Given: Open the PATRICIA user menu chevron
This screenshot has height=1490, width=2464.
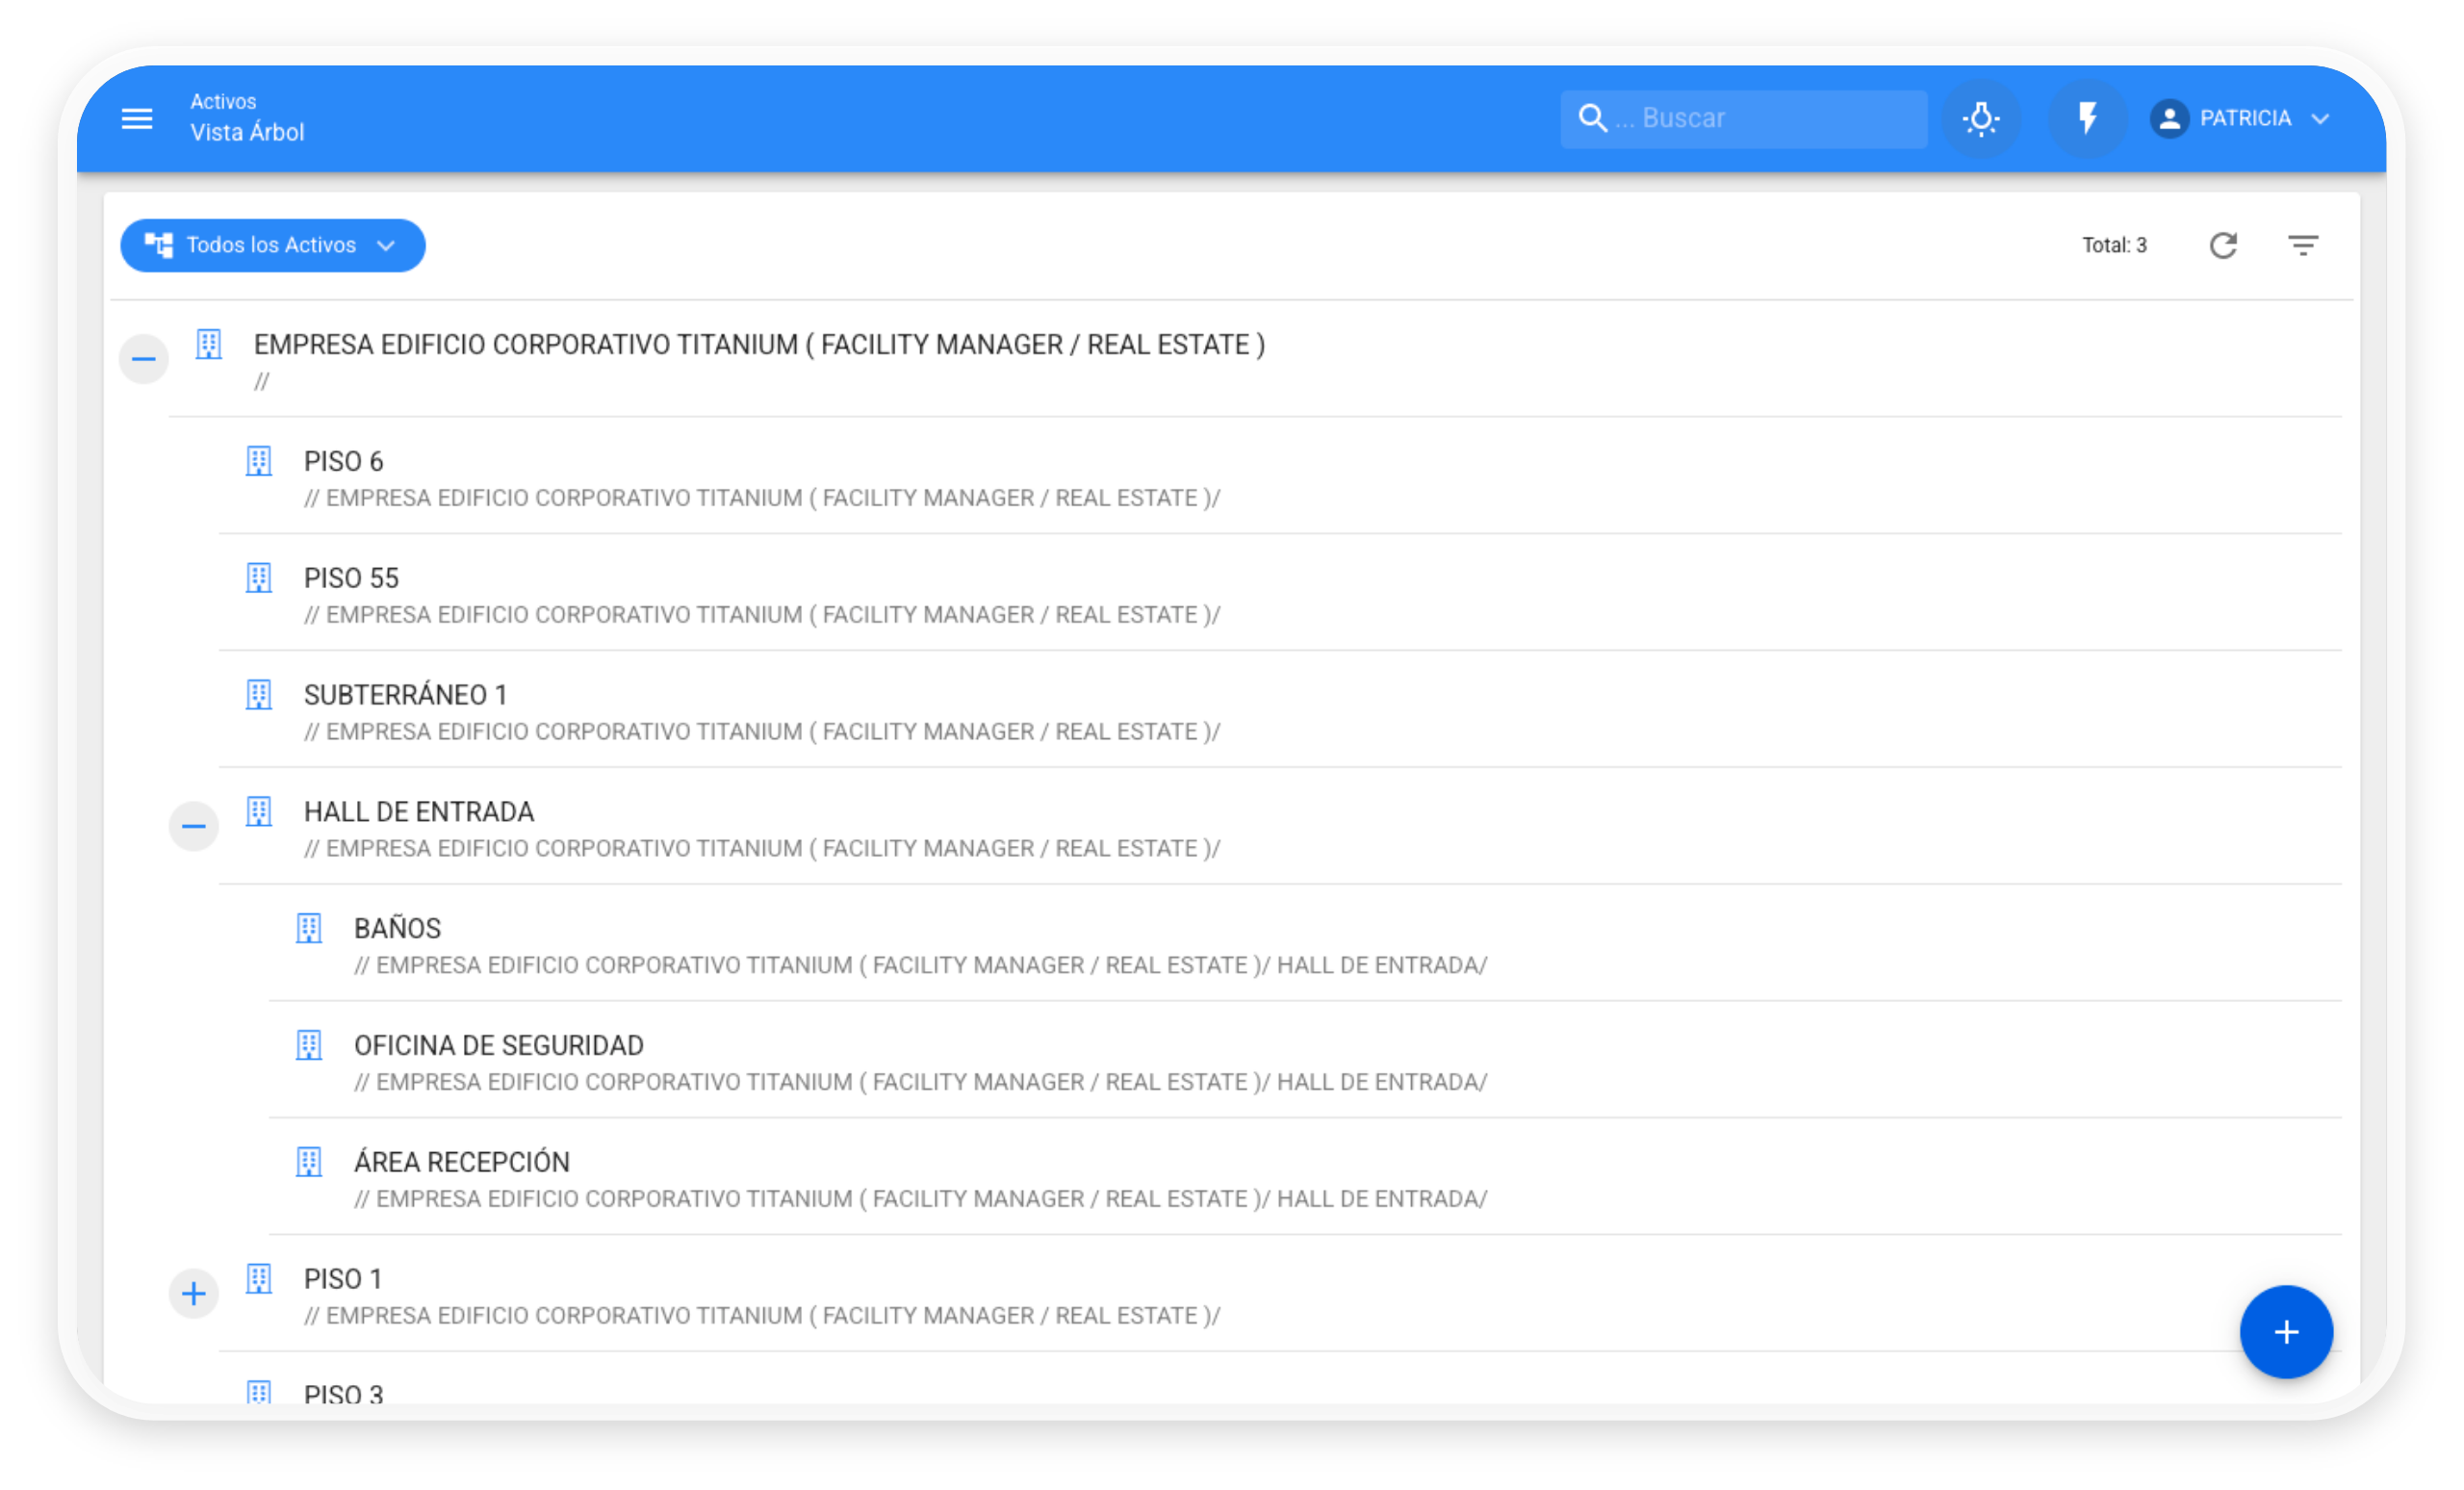Looking at the screenshot, I should pos(2320,119).
